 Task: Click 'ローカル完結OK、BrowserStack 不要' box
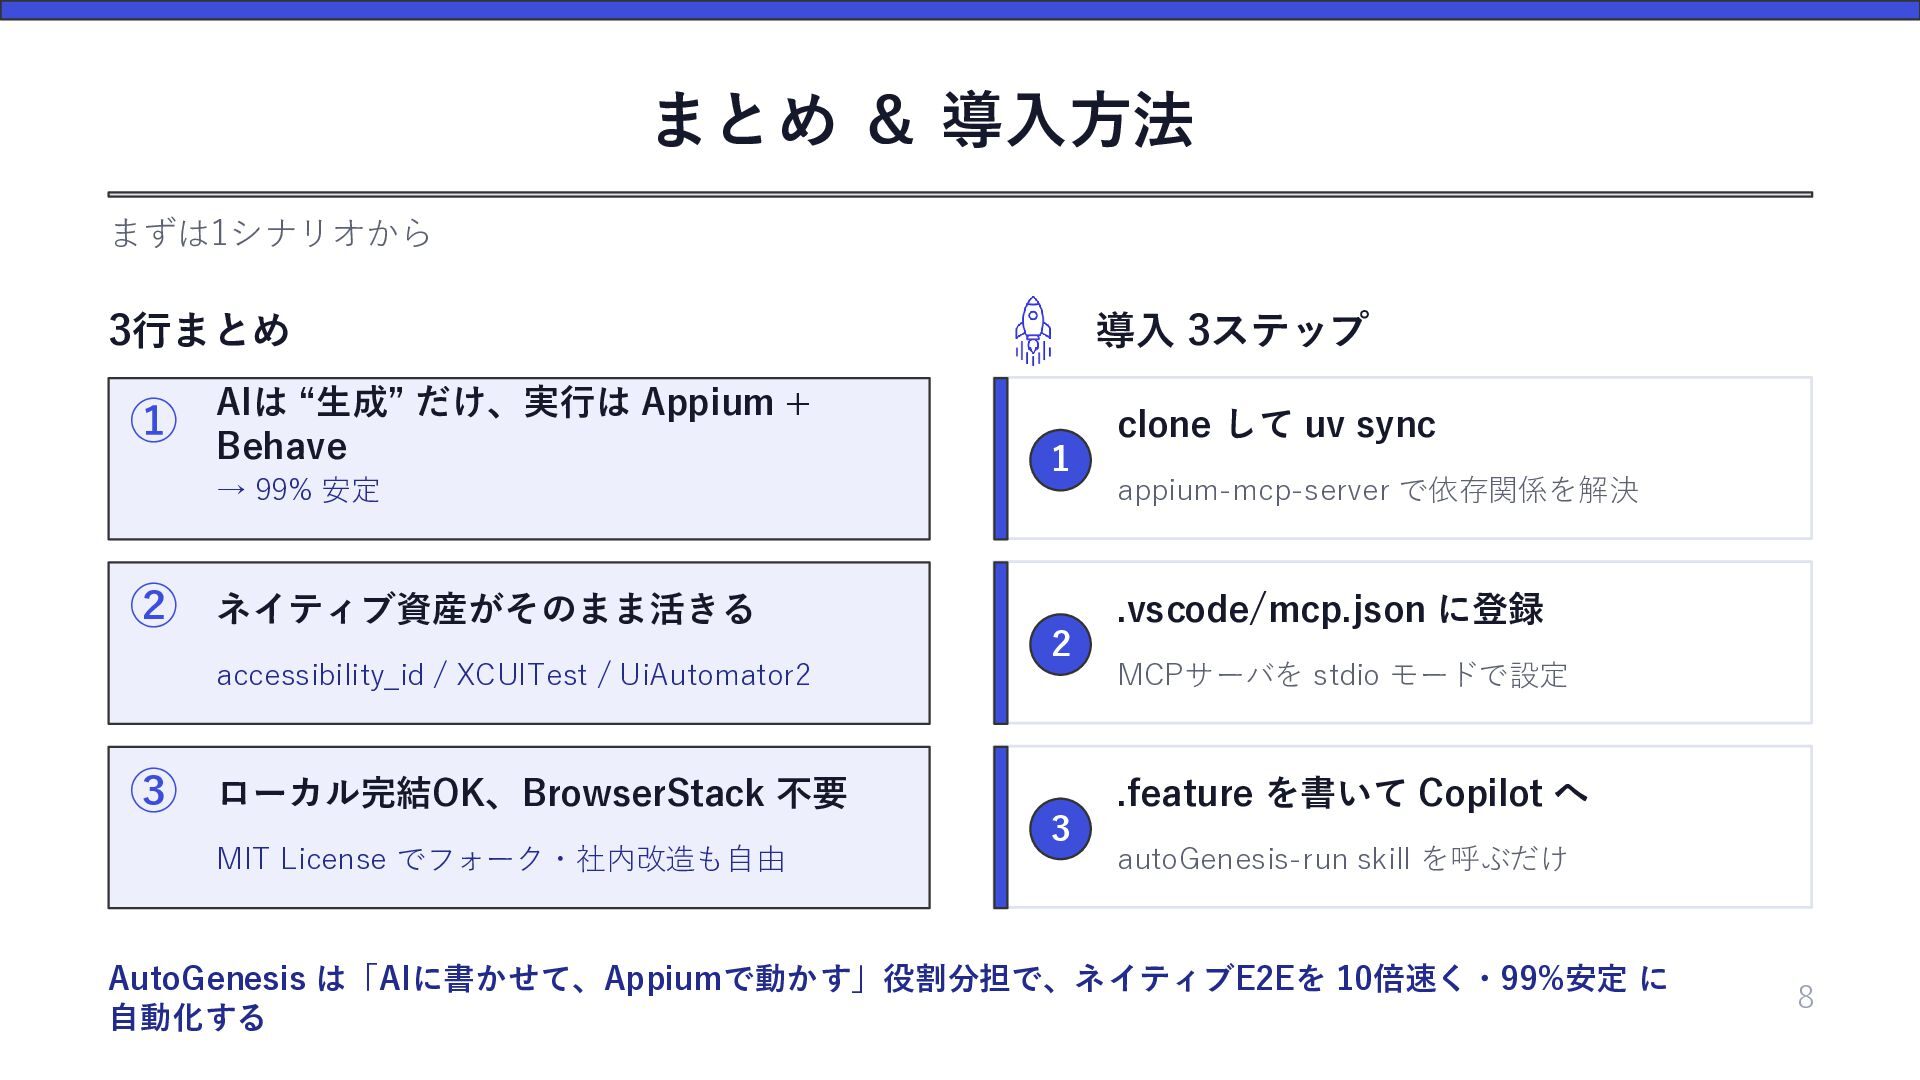tap(519, 827)
